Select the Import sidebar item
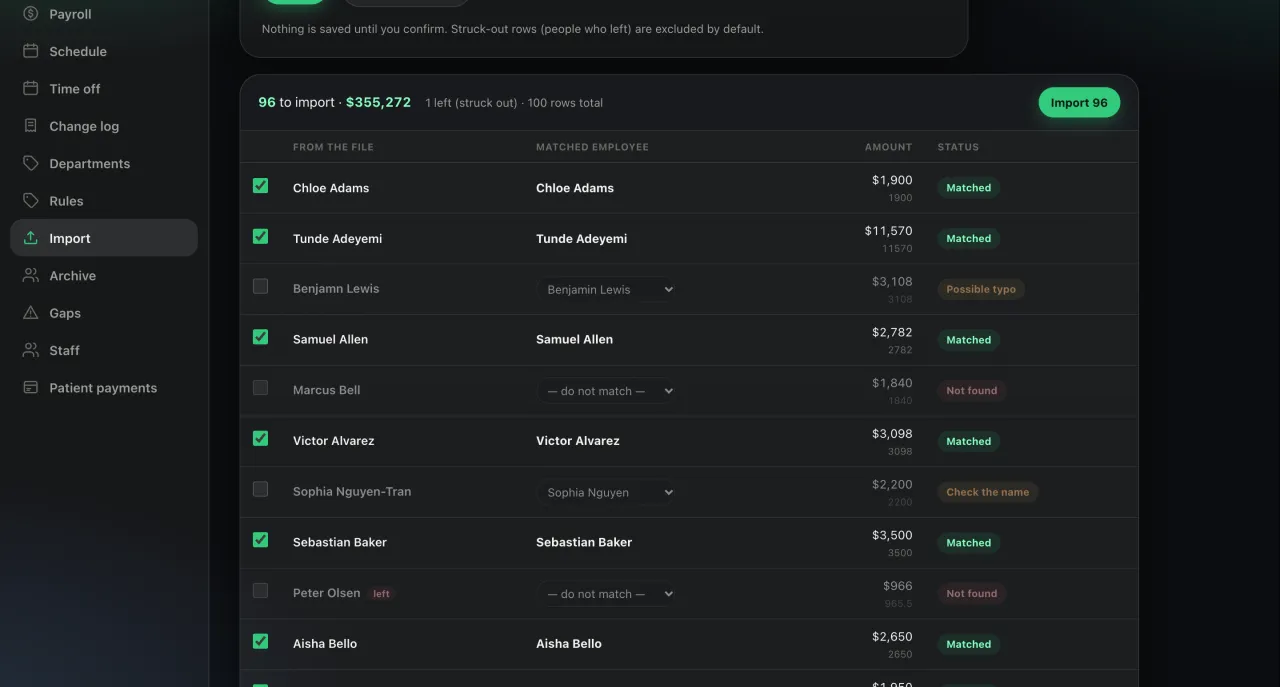This screenshot has width=1280, height=687. click(104, 238)
